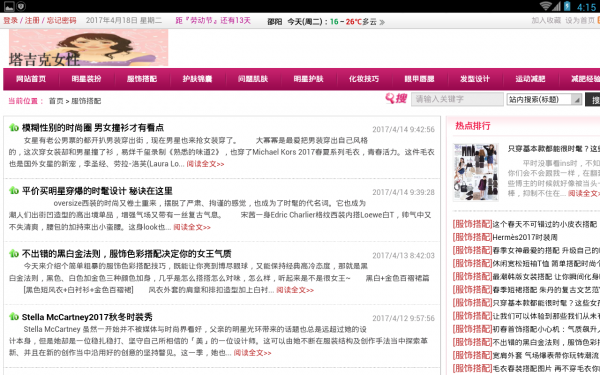Open article 平价买明星穿爆的时髦设计
Viewport: 600px width, 375px height.
(x=97, y=191)
